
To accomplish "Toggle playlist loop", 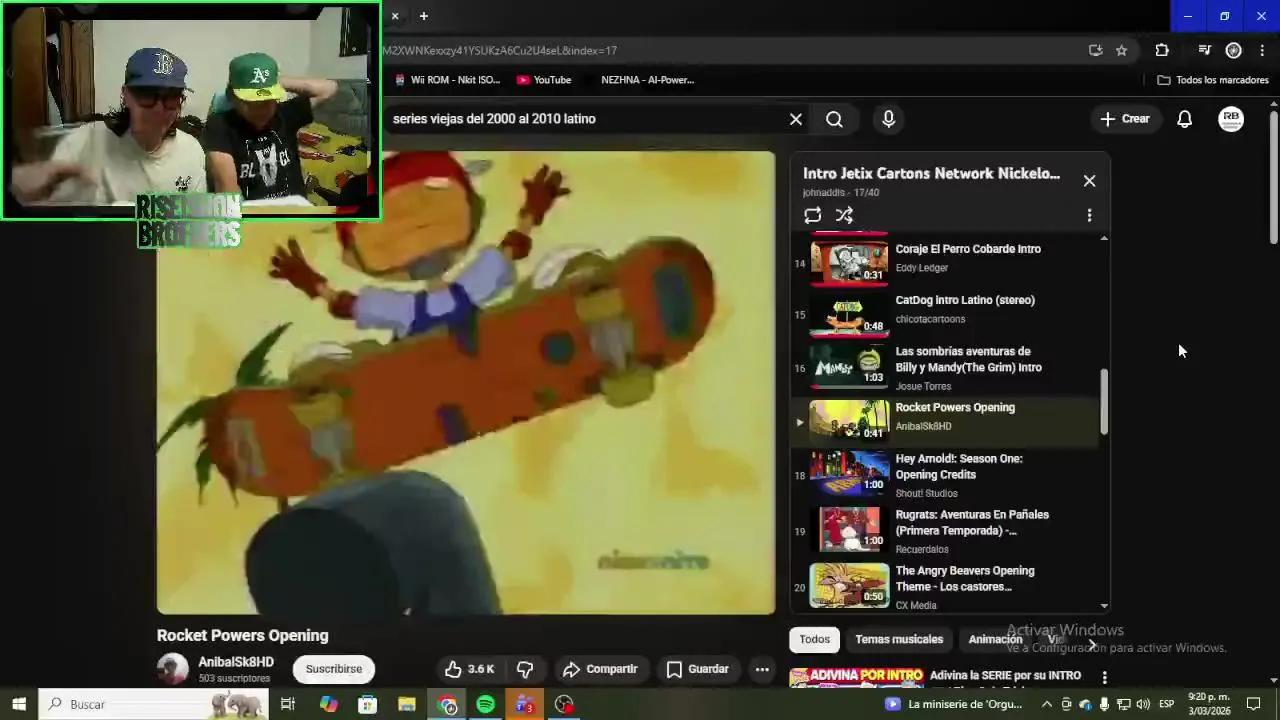I will 812,215.
